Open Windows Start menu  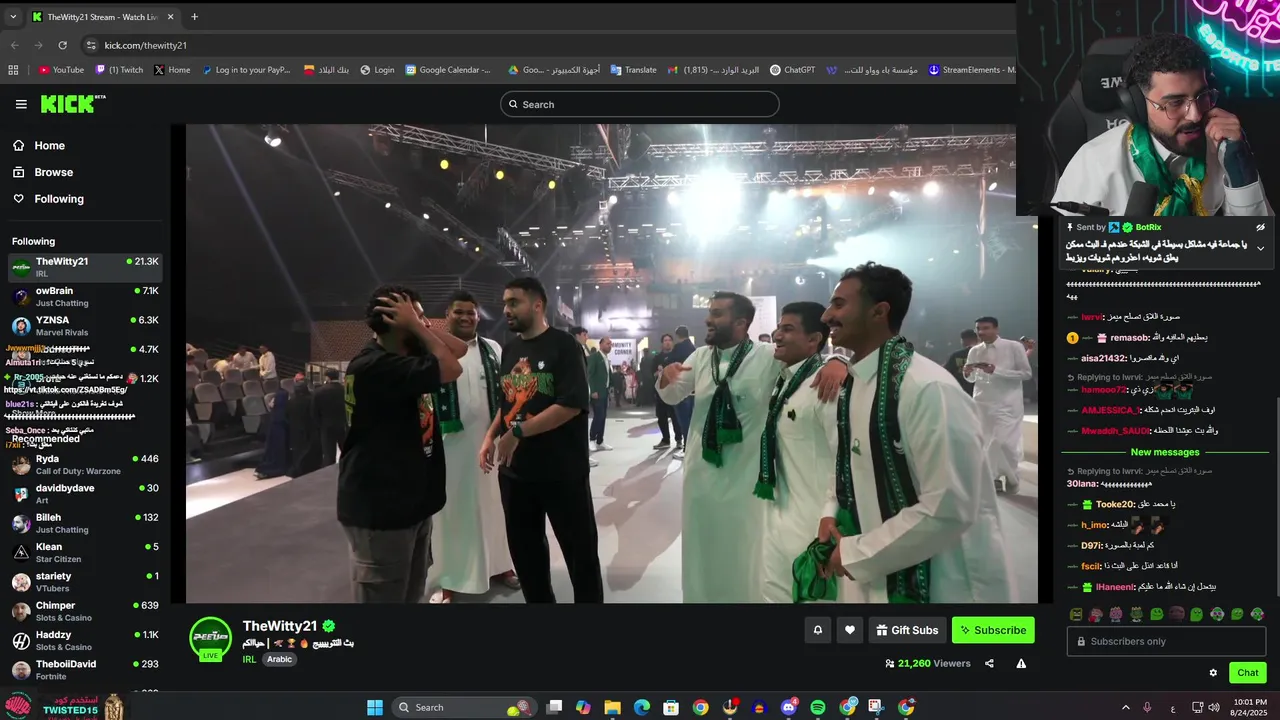pos(375,707)
